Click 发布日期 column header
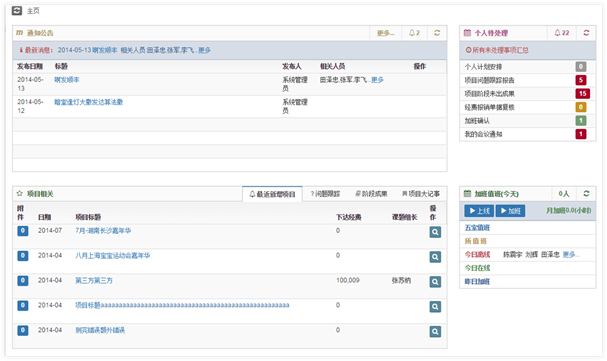Image resolution: width=607 pixels, height=361 pixels. pos(29,66)
